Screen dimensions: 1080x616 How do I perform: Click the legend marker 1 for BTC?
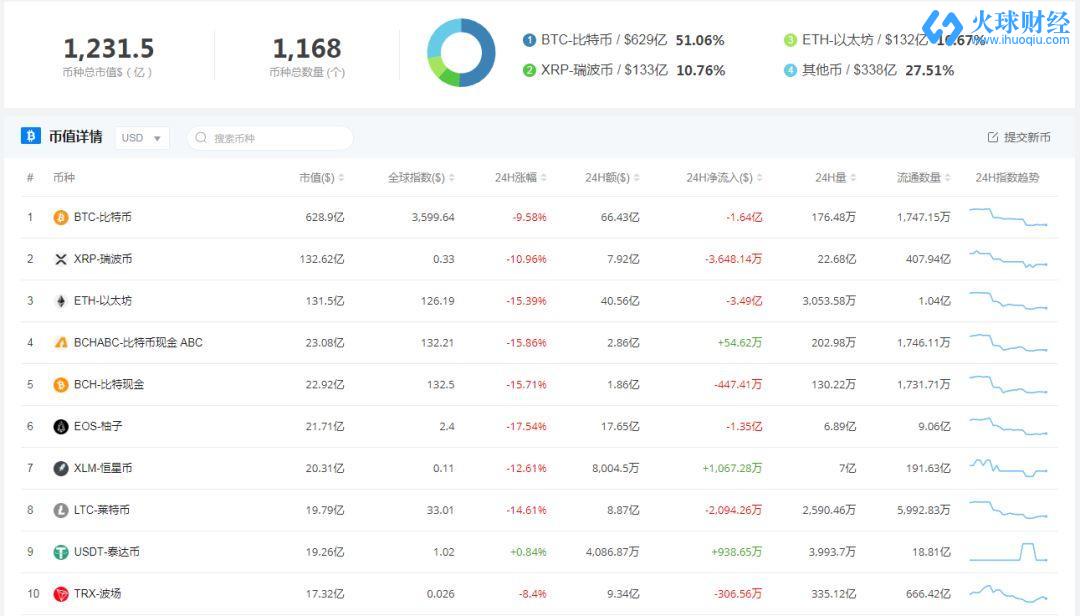click(529, 40)
